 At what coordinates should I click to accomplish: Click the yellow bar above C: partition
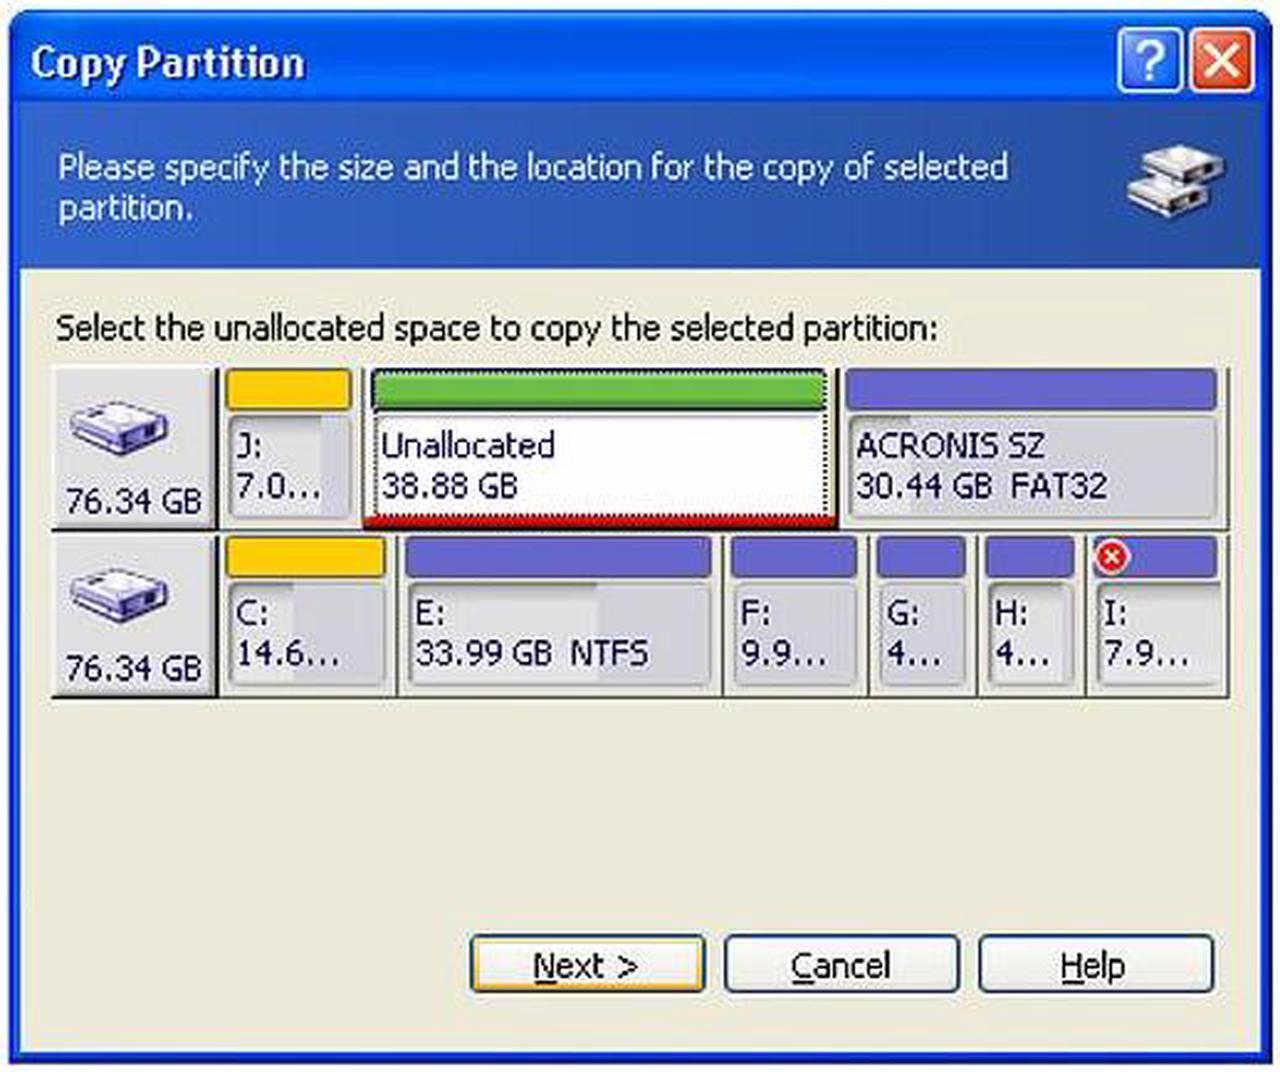[306, 557]
